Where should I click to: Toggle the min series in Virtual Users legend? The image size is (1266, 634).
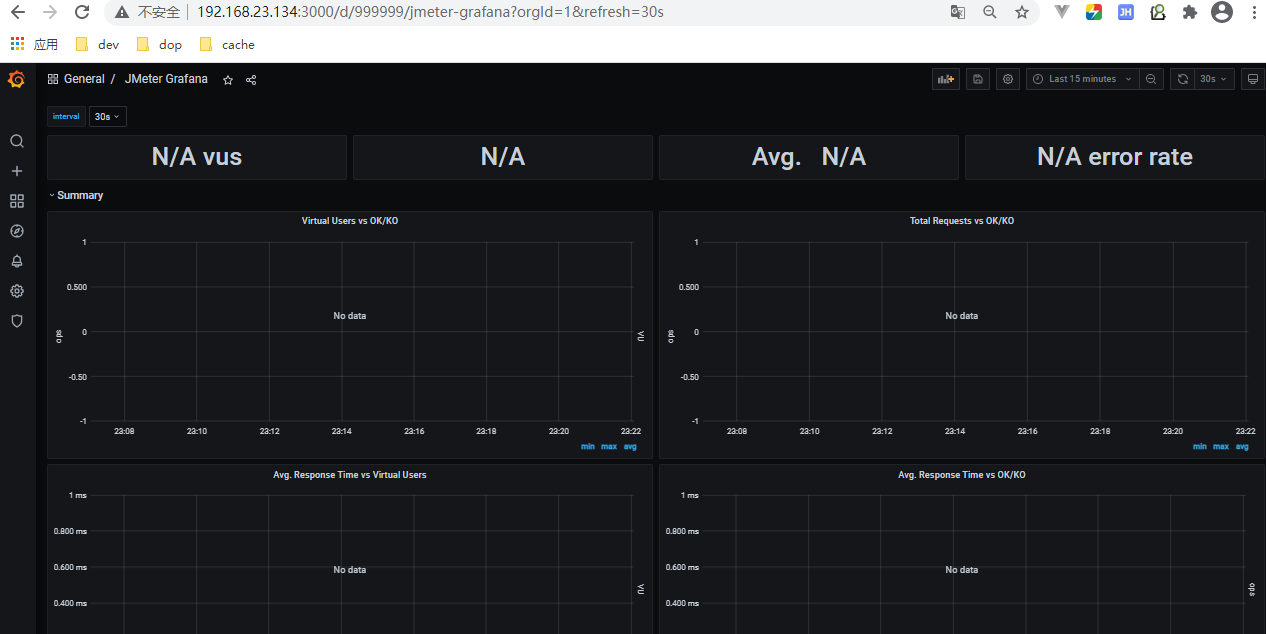coord(587,446)
